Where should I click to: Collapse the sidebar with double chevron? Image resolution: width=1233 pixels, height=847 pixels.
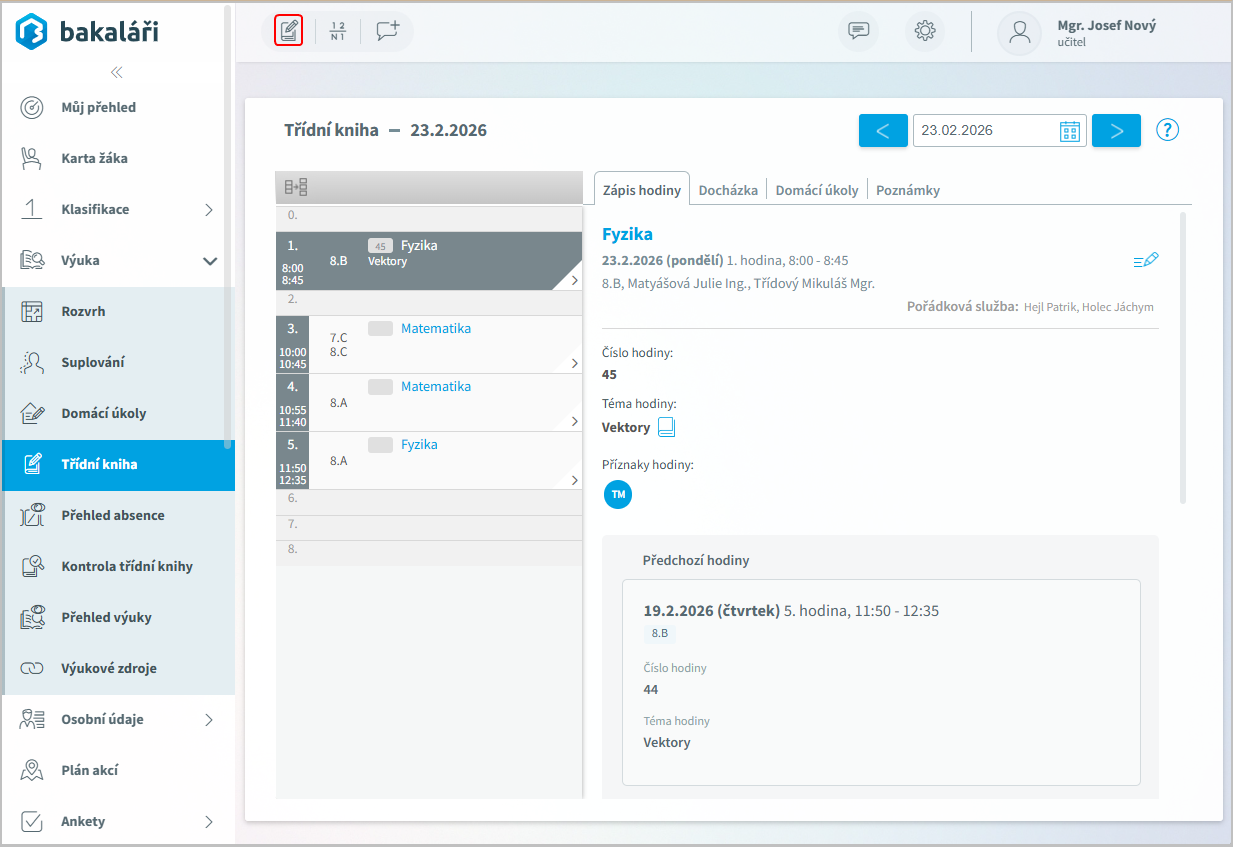(x=117, y=72)
